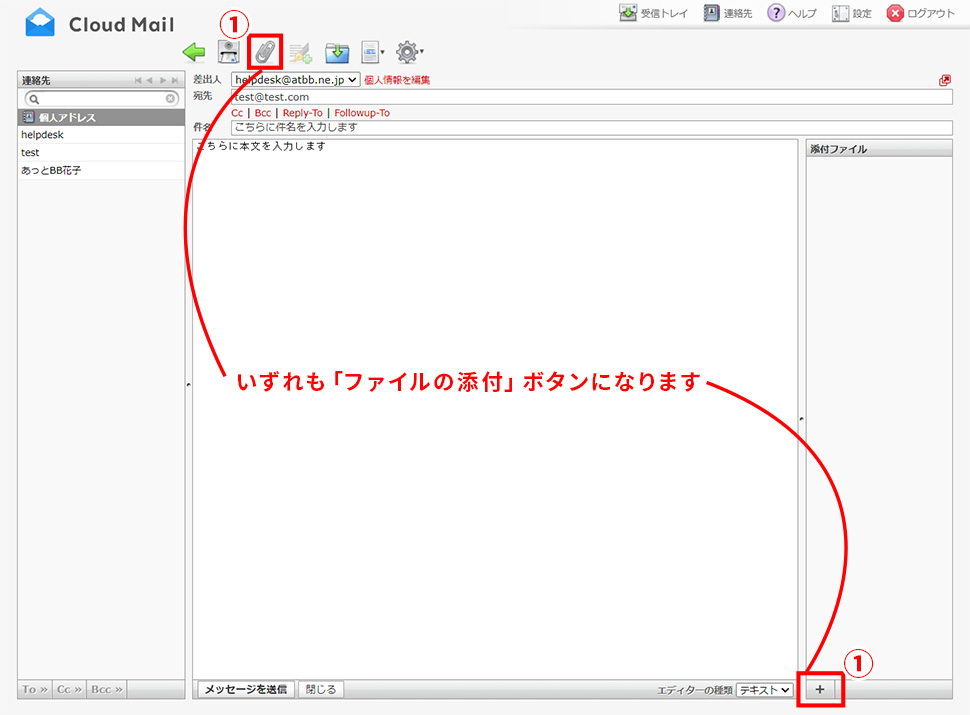Select the あっとBB花子 contact

coord(52,171)
